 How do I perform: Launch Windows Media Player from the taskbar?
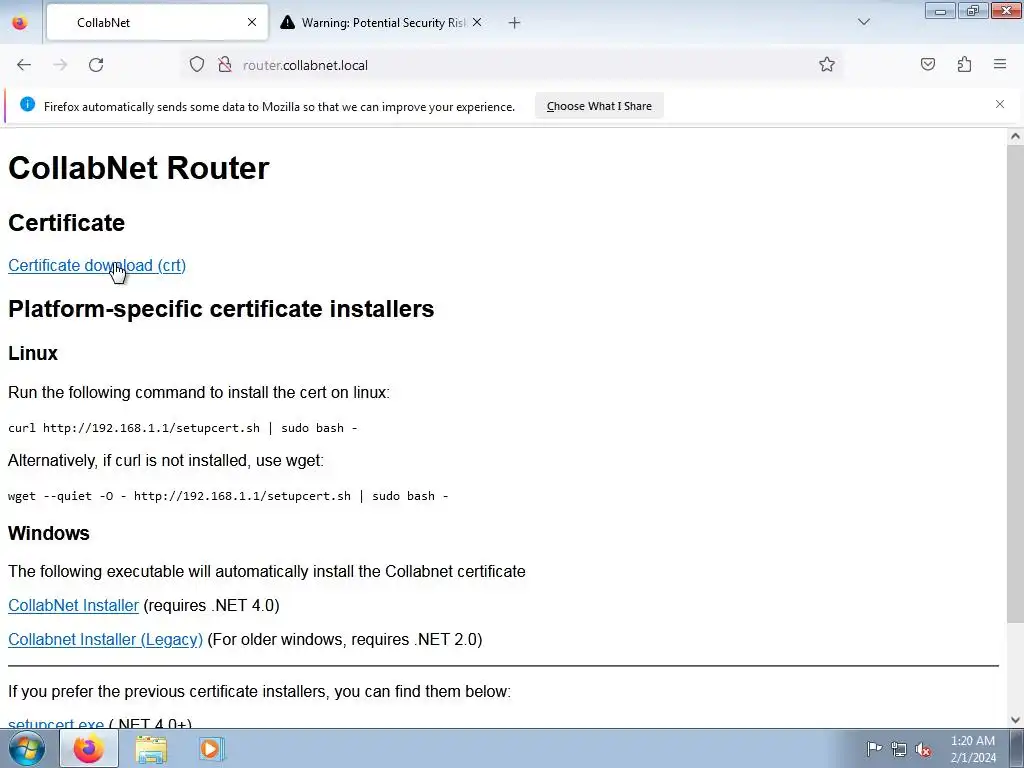point(211,748)
